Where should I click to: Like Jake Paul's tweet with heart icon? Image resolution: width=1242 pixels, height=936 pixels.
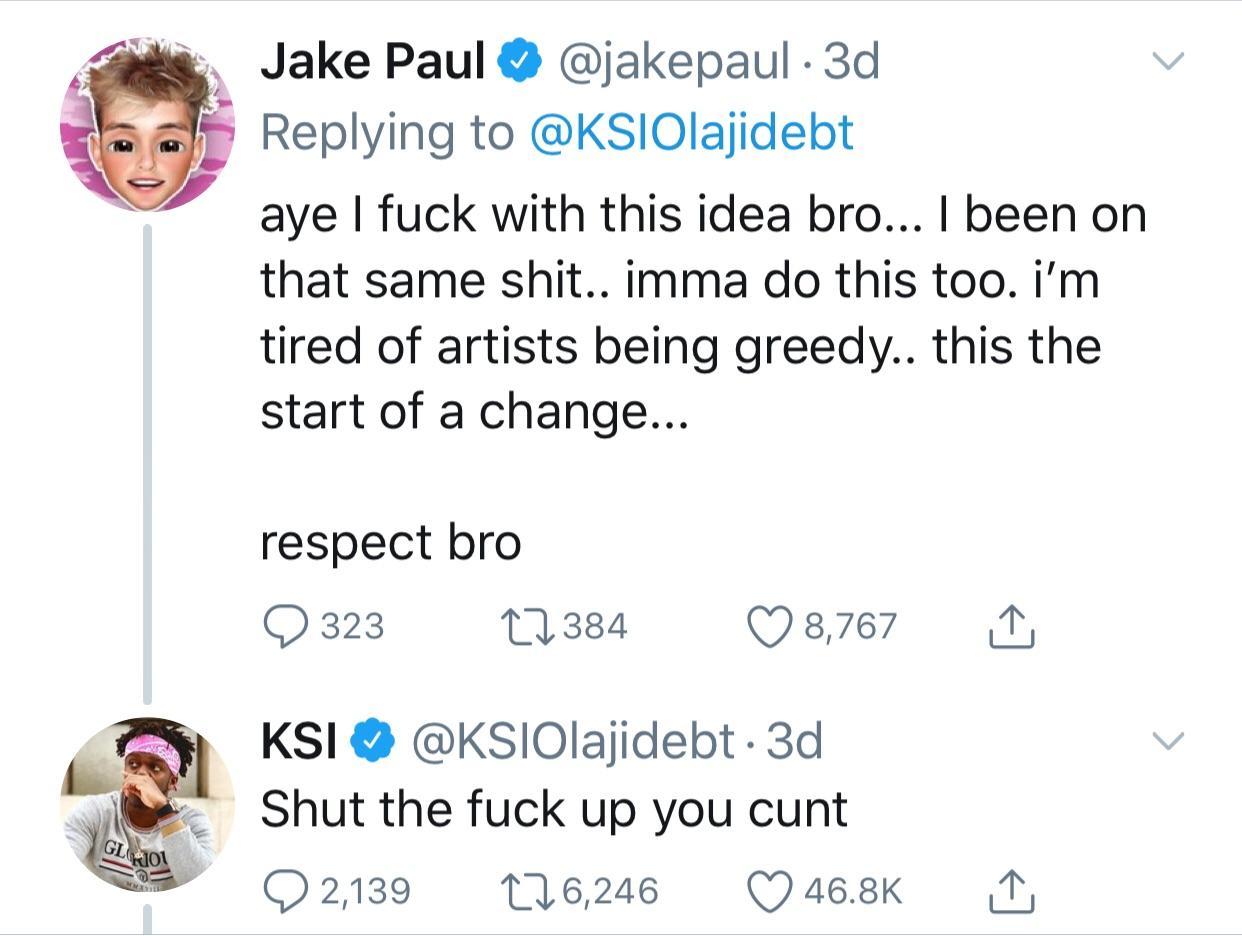click(770, 626)
